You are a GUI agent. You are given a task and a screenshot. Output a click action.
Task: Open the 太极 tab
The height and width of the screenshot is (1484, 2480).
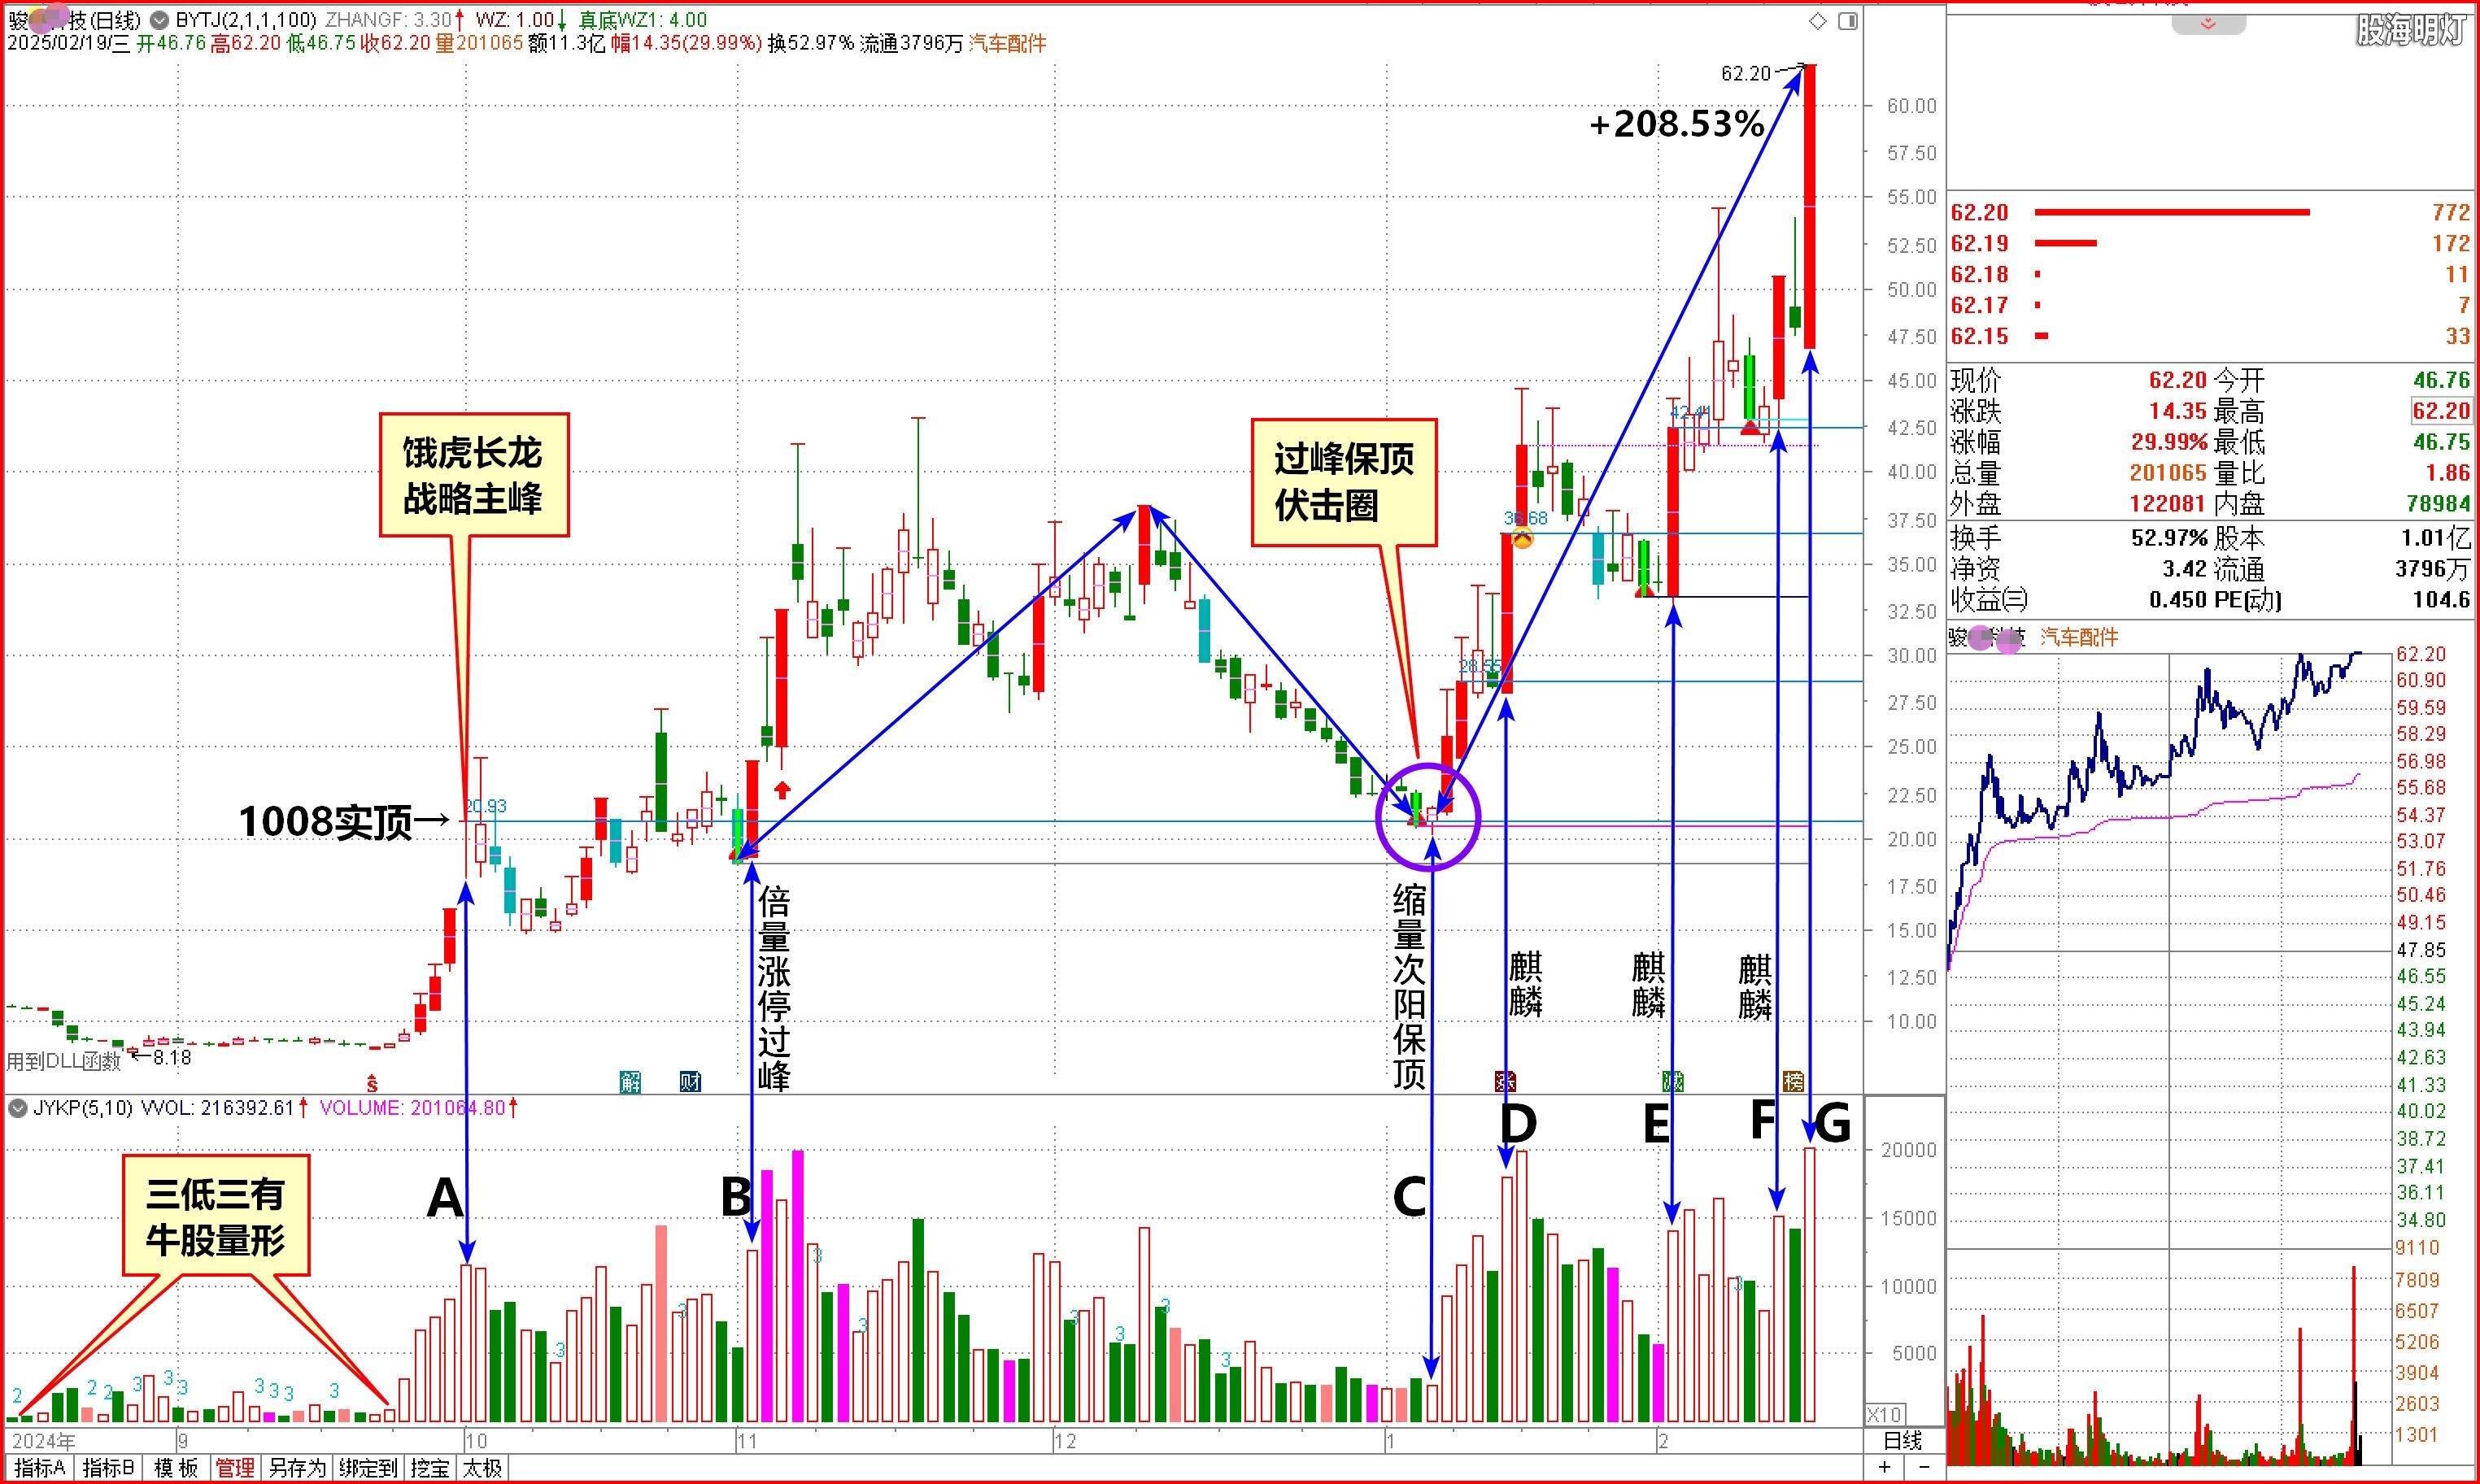coord(483,1468)
